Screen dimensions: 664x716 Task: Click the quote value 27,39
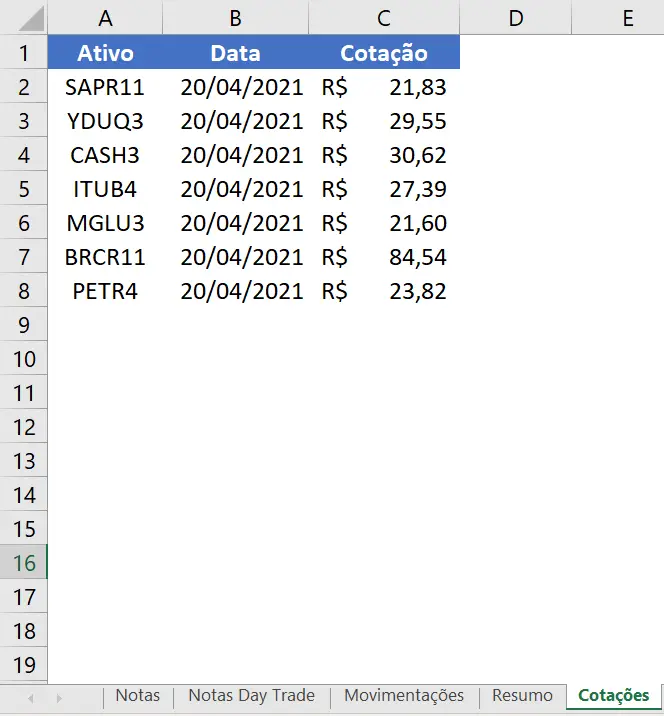tap(417, 189)
